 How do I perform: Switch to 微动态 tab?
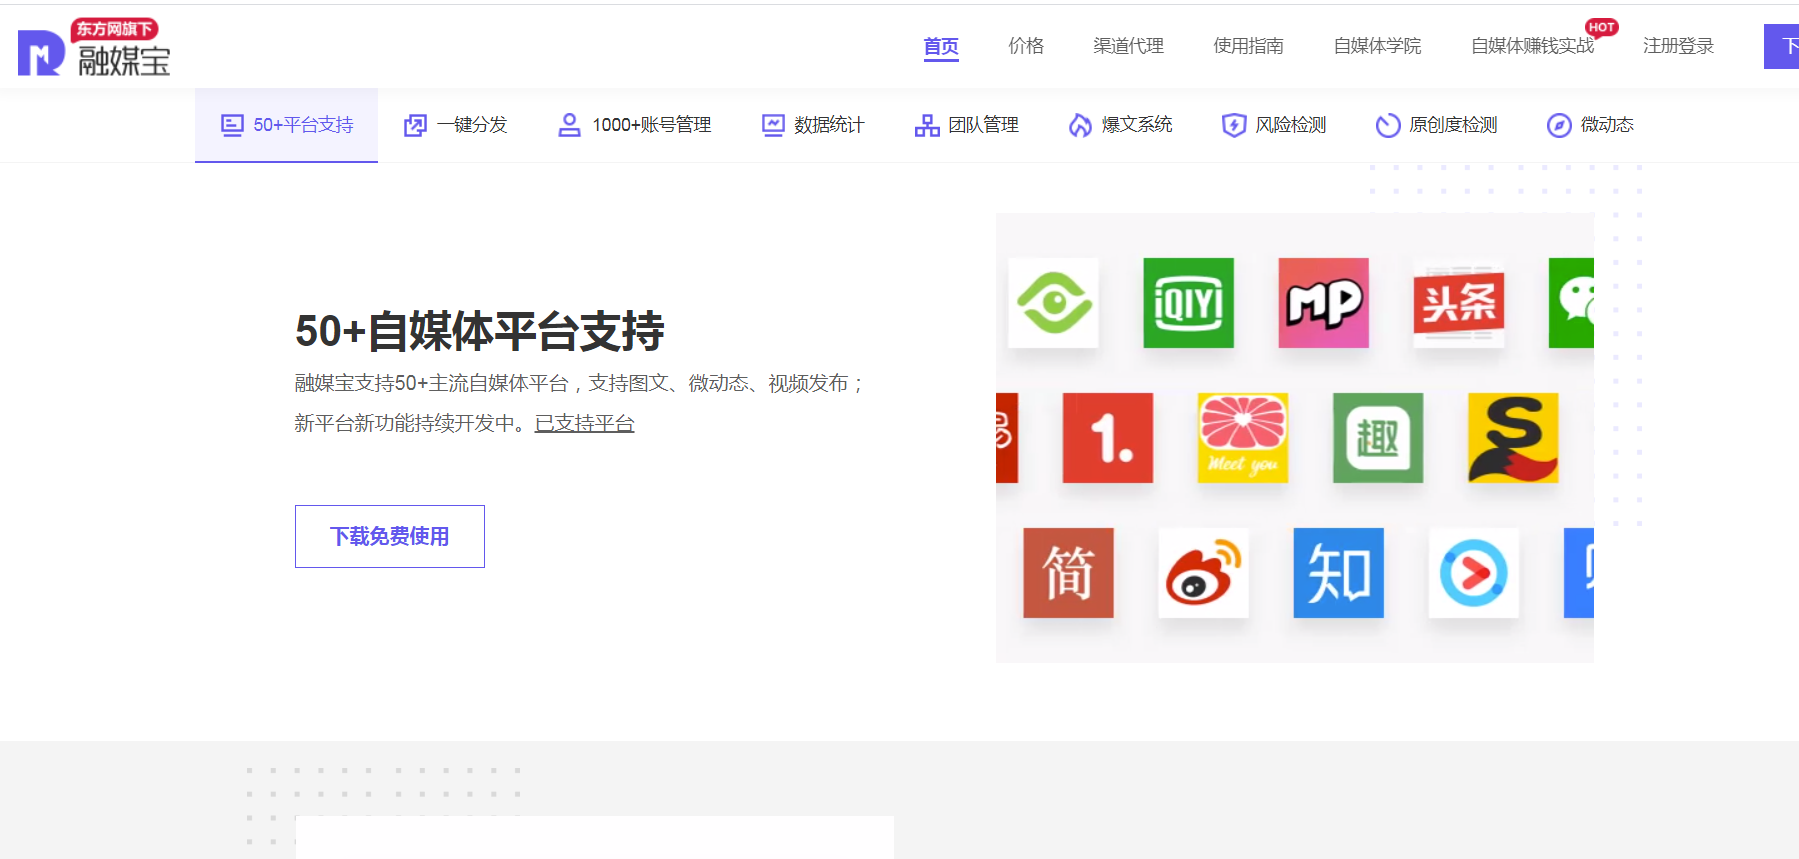tap(1607, 125)
